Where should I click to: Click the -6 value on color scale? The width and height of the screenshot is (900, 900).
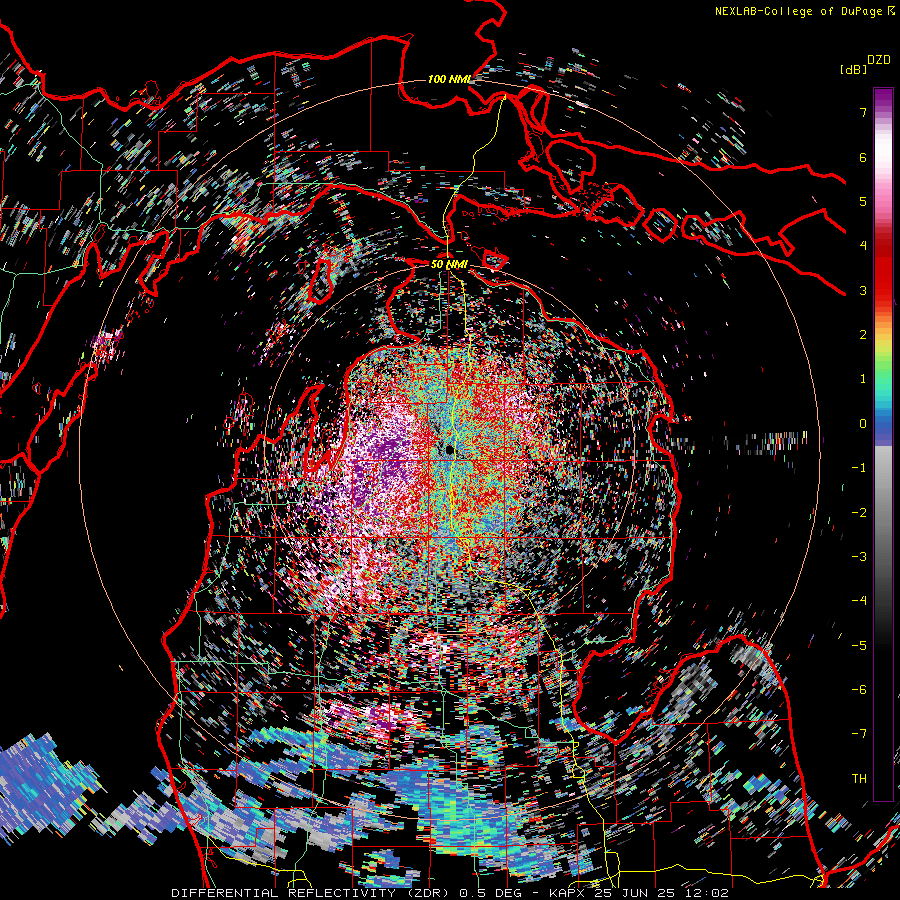859,690
